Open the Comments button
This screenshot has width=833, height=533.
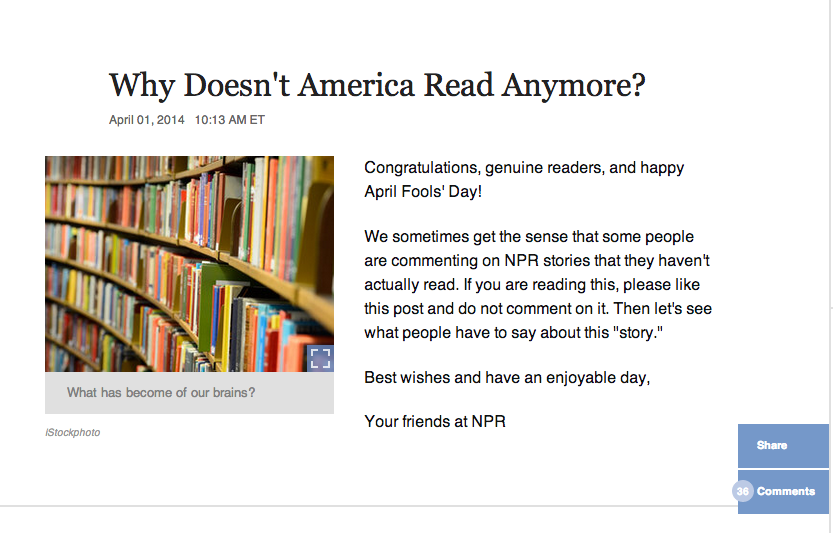(x=786, y=491)
